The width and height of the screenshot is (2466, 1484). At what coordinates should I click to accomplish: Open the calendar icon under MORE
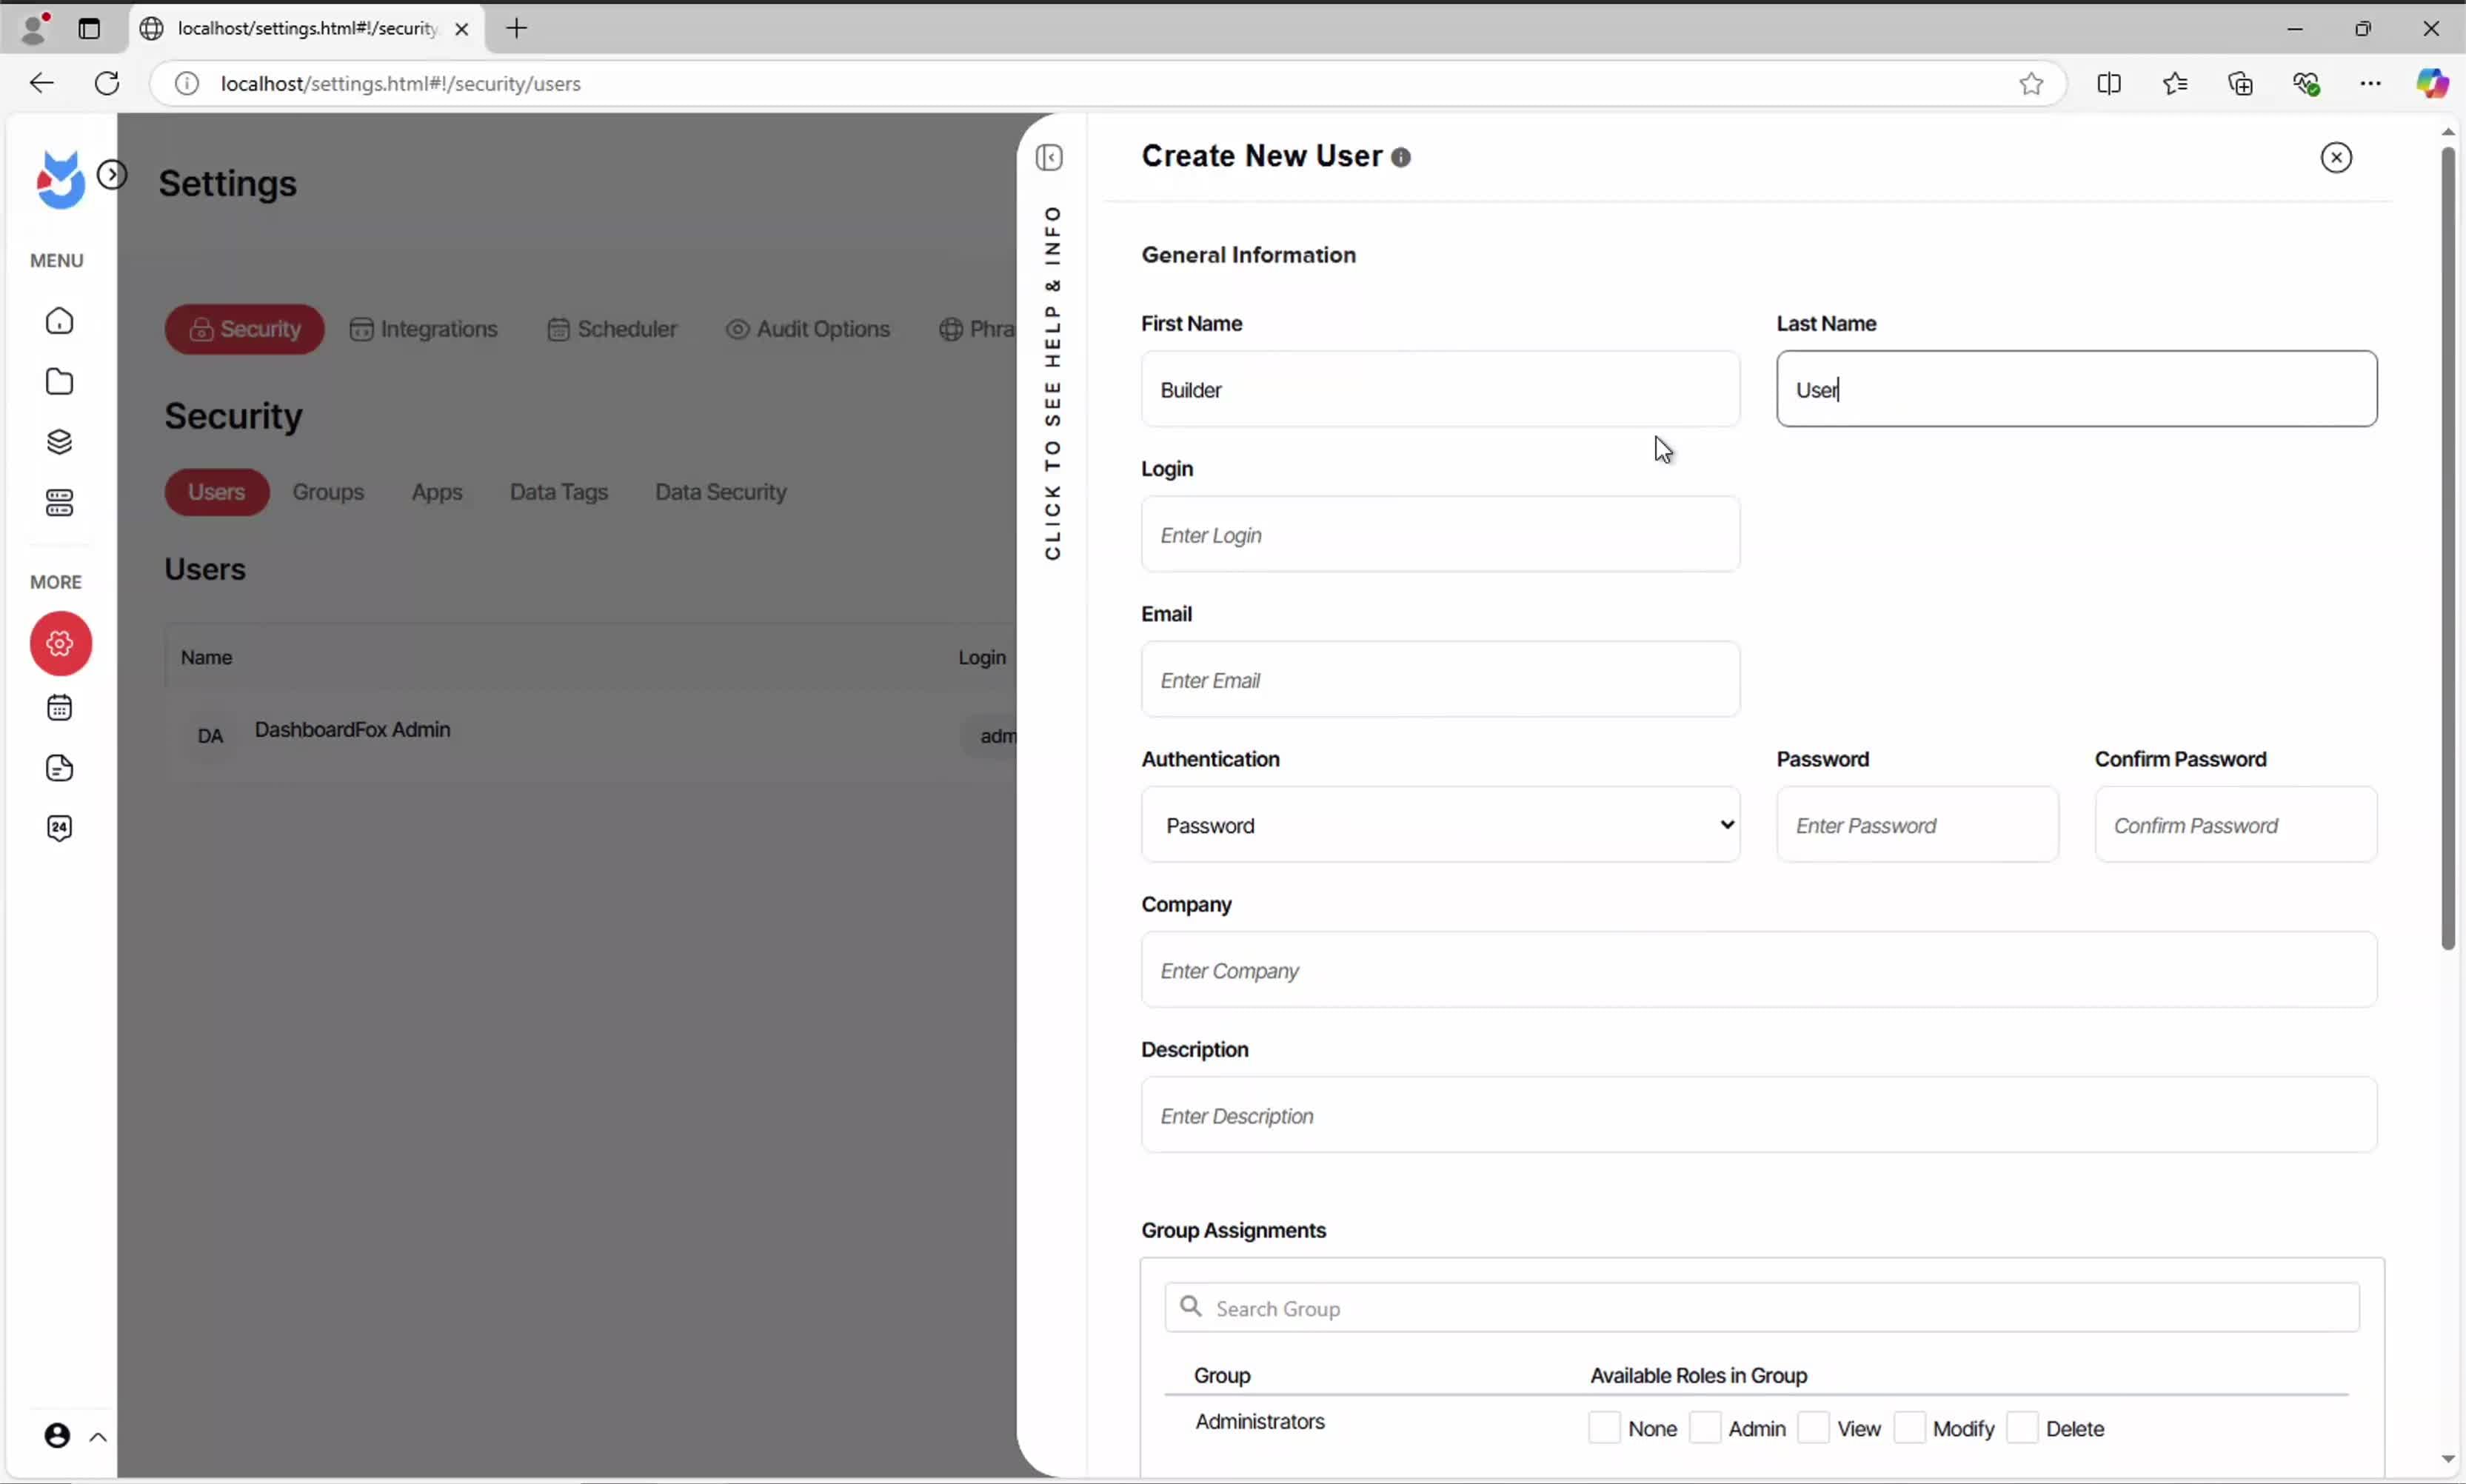pyautogui.click(x=60, y=708)
